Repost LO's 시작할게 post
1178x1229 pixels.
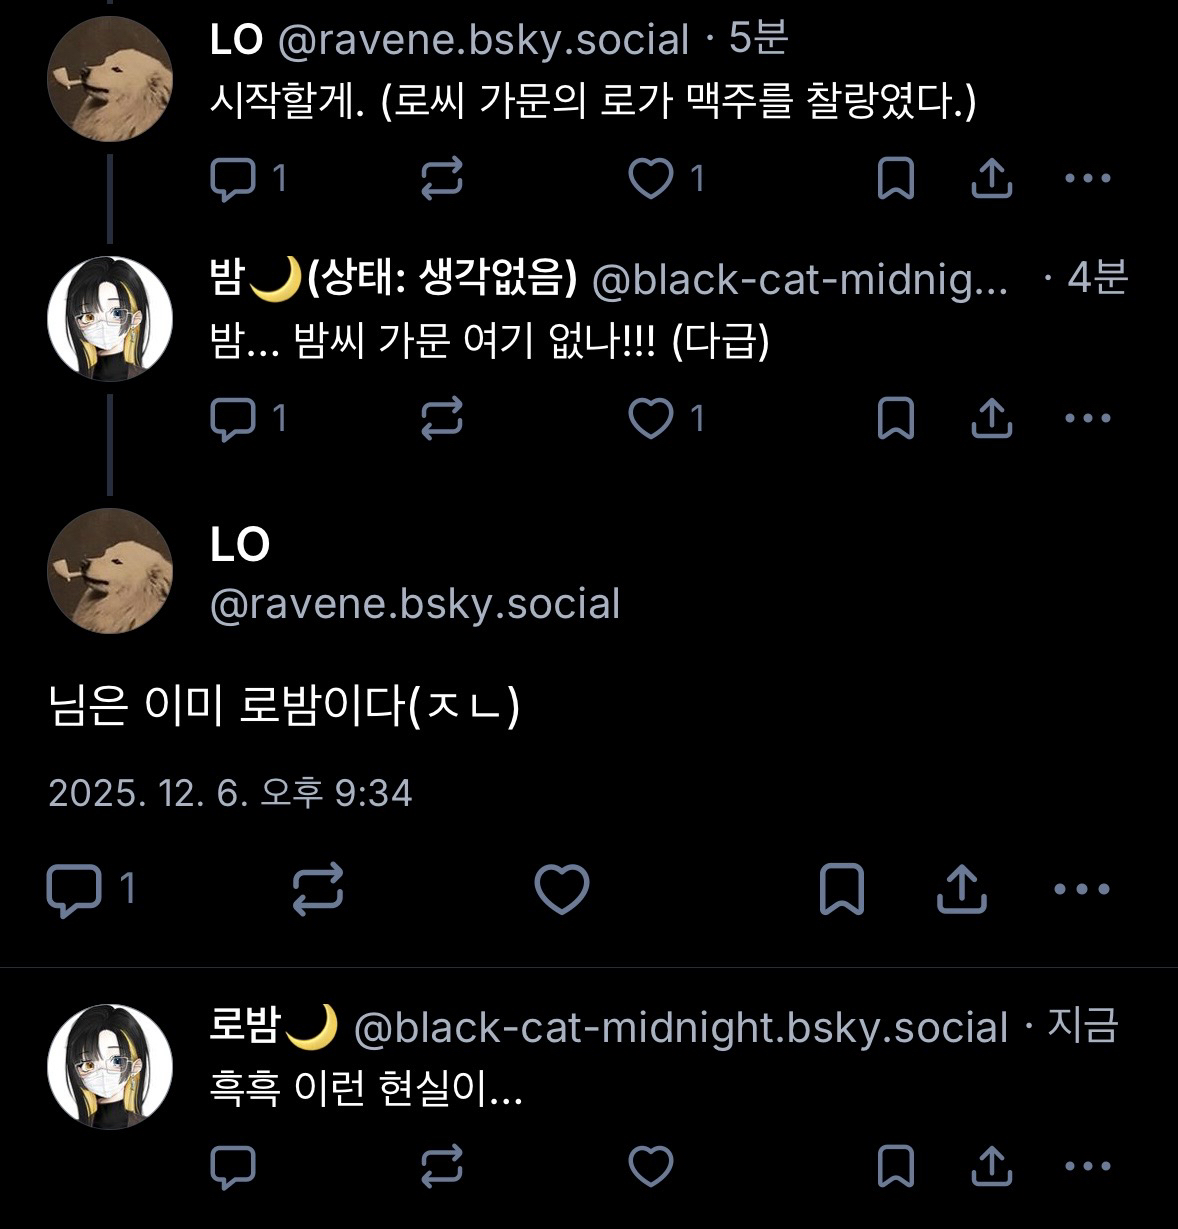tap(442, 179)
